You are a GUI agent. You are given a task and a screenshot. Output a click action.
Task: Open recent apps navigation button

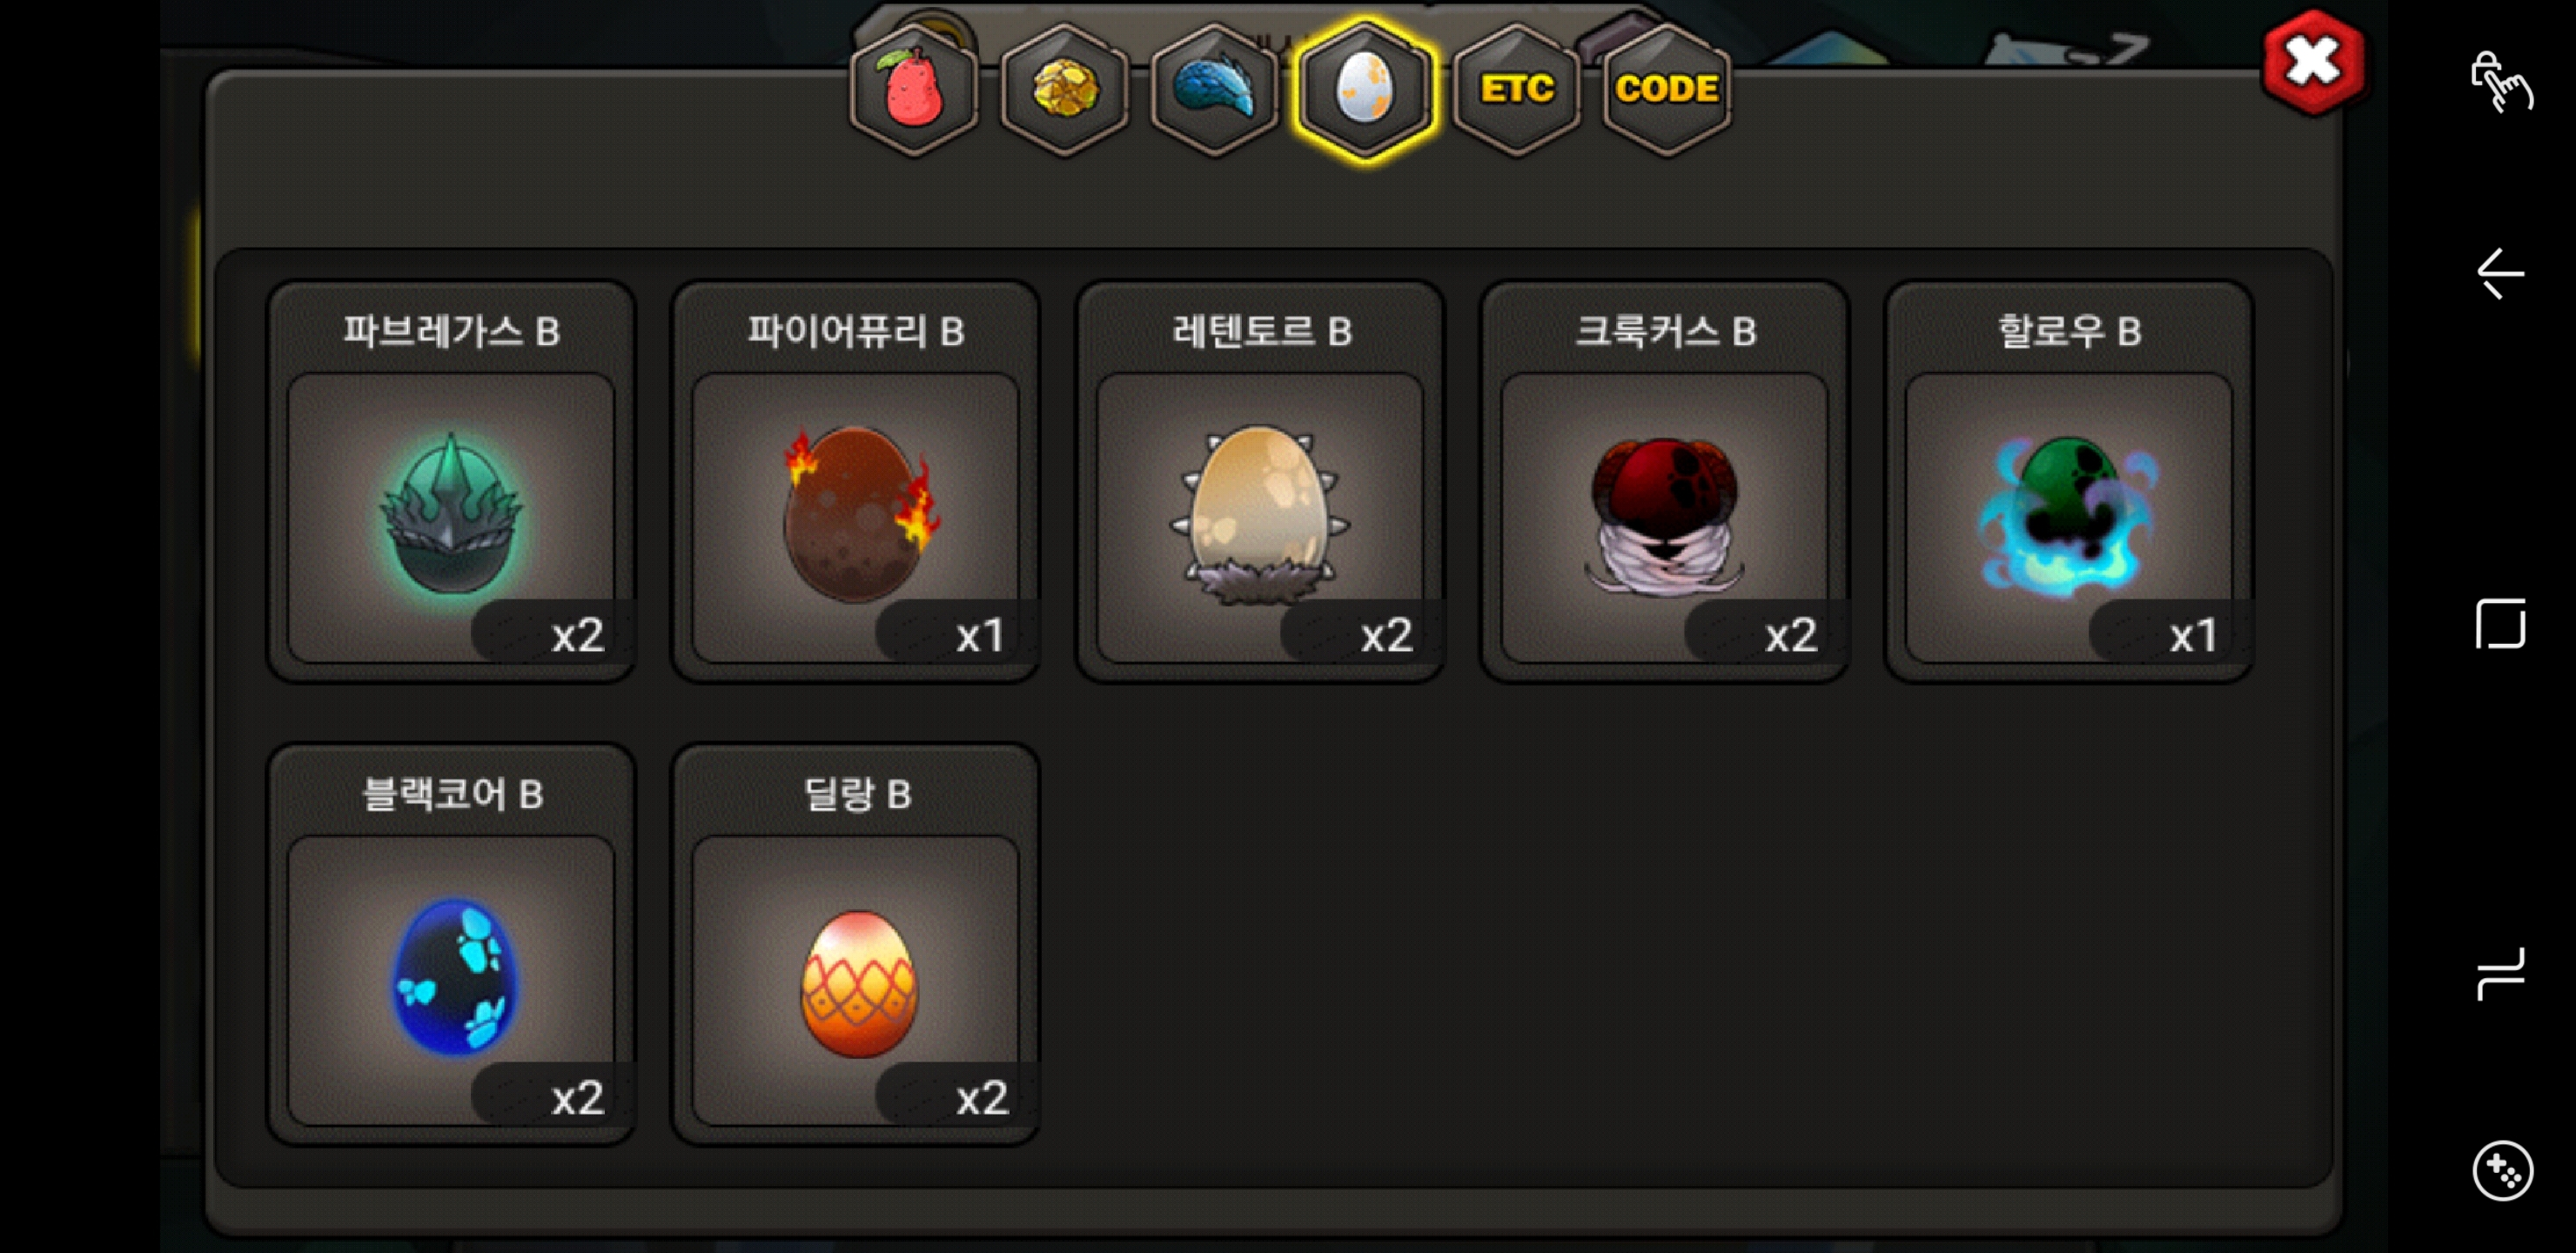pos(2501,973)
